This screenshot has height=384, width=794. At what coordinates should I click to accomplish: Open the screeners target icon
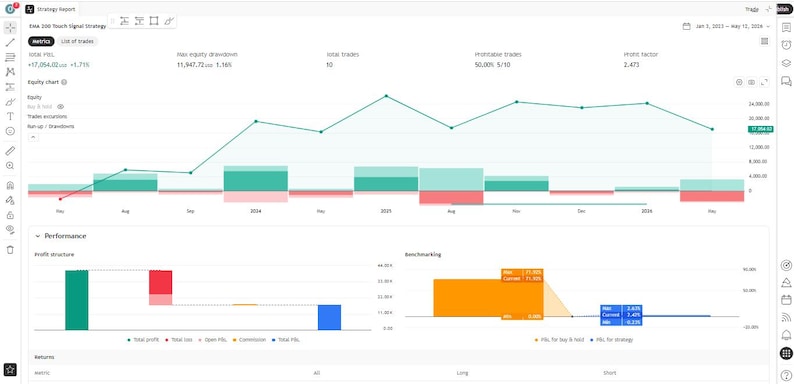(786, 265)
